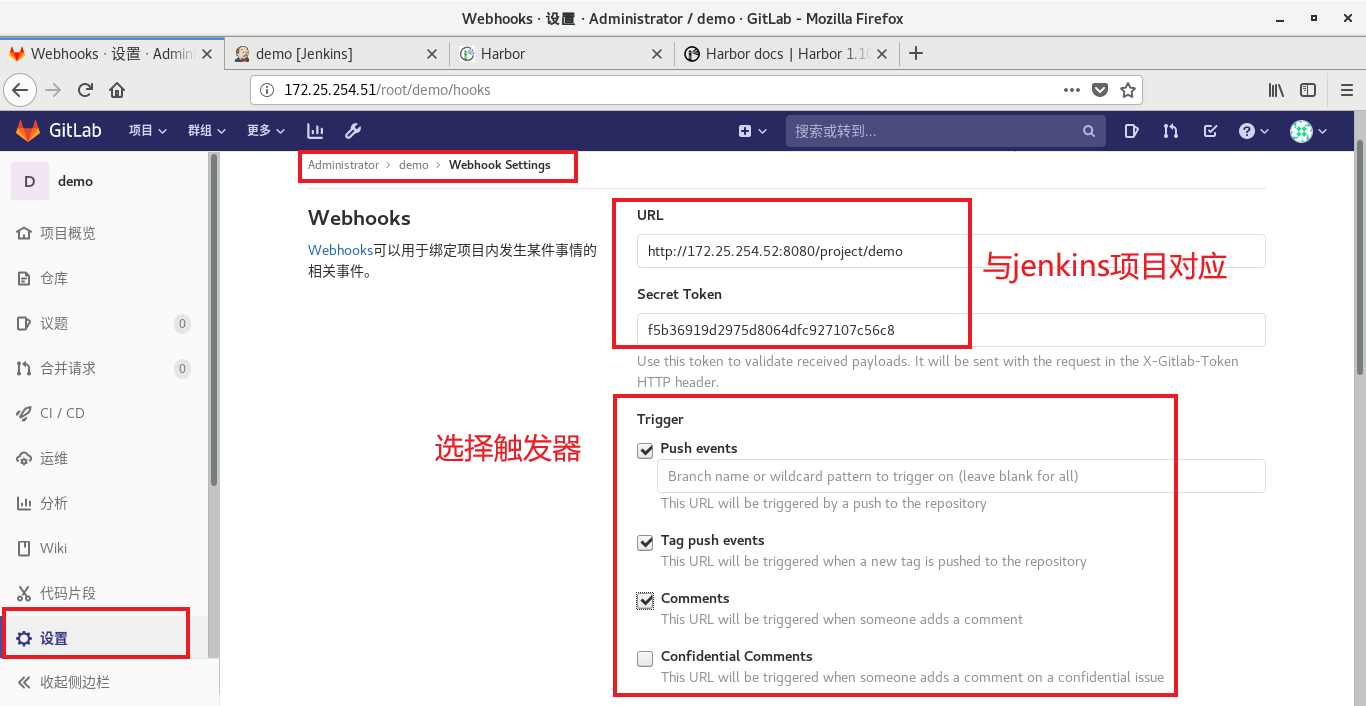Toggle the Push events checkbox
The height and width of the screenshot is (706, 1366).
(645, 450)
